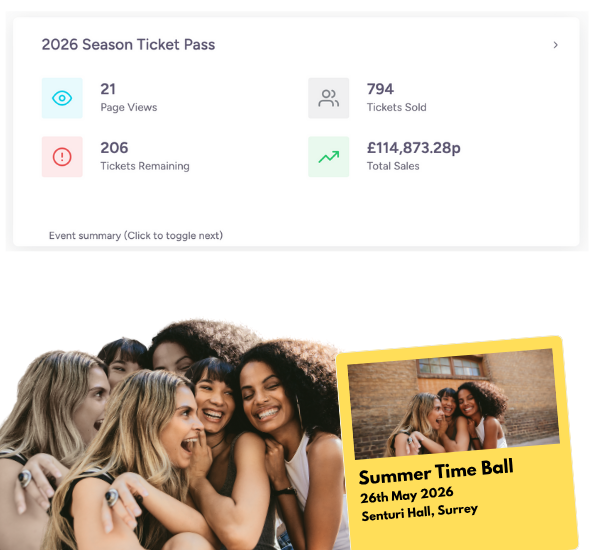The image size is (600, 550).
Task: Select the 794 Tickets Sold figure
Action: coord(380,89)
